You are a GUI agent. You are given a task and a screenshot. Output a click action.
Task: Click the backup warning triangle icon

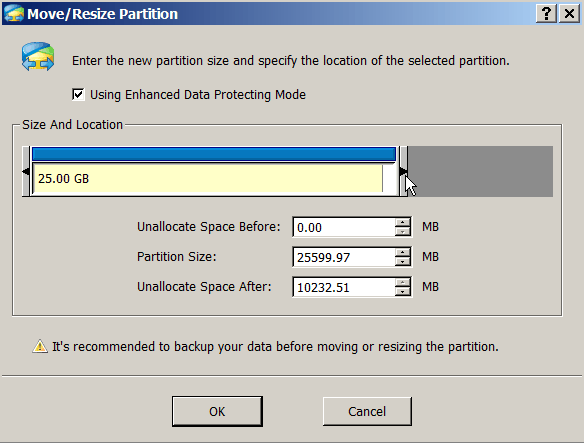click(40, 347)
